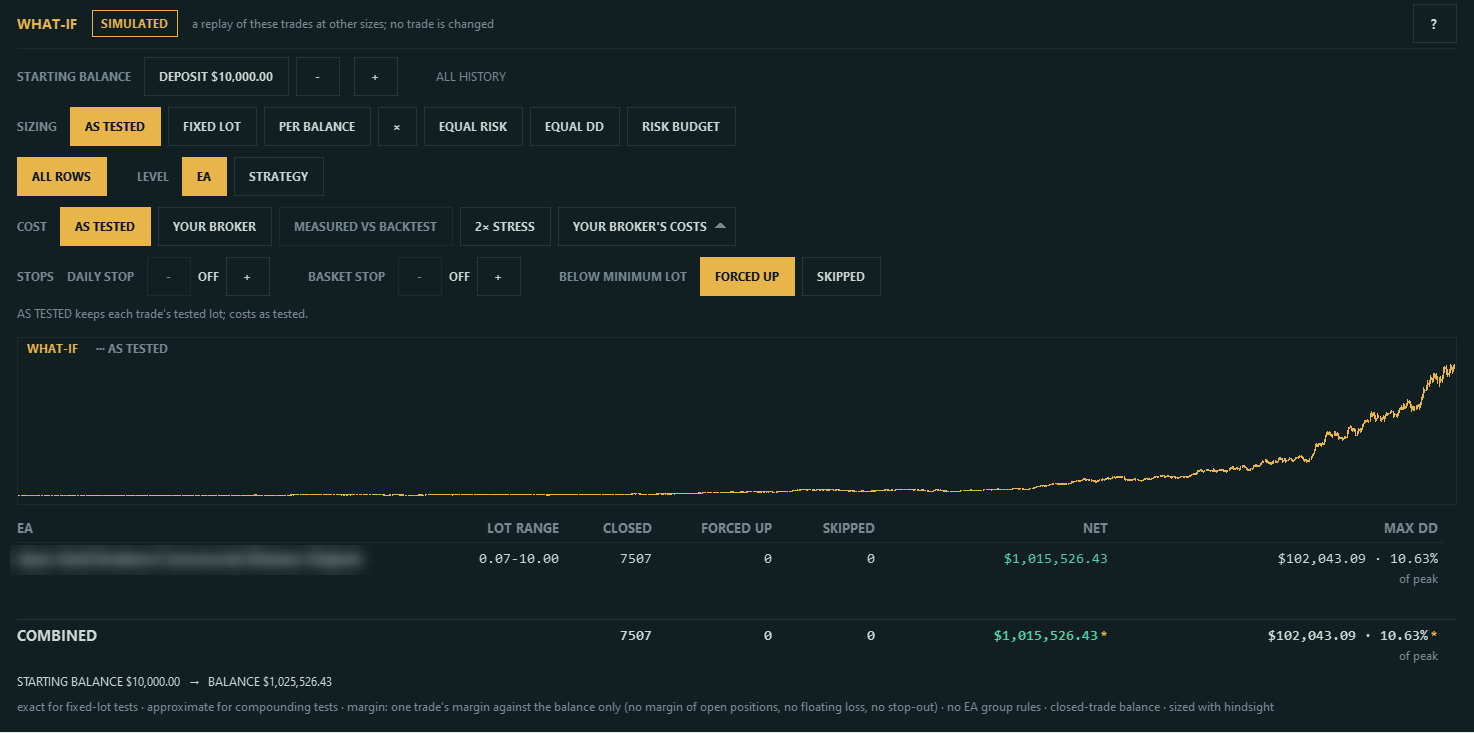This screenshot has width=1474, height=733.
Task: Decrease the starting balance with minus
Action: click(318, 77)
